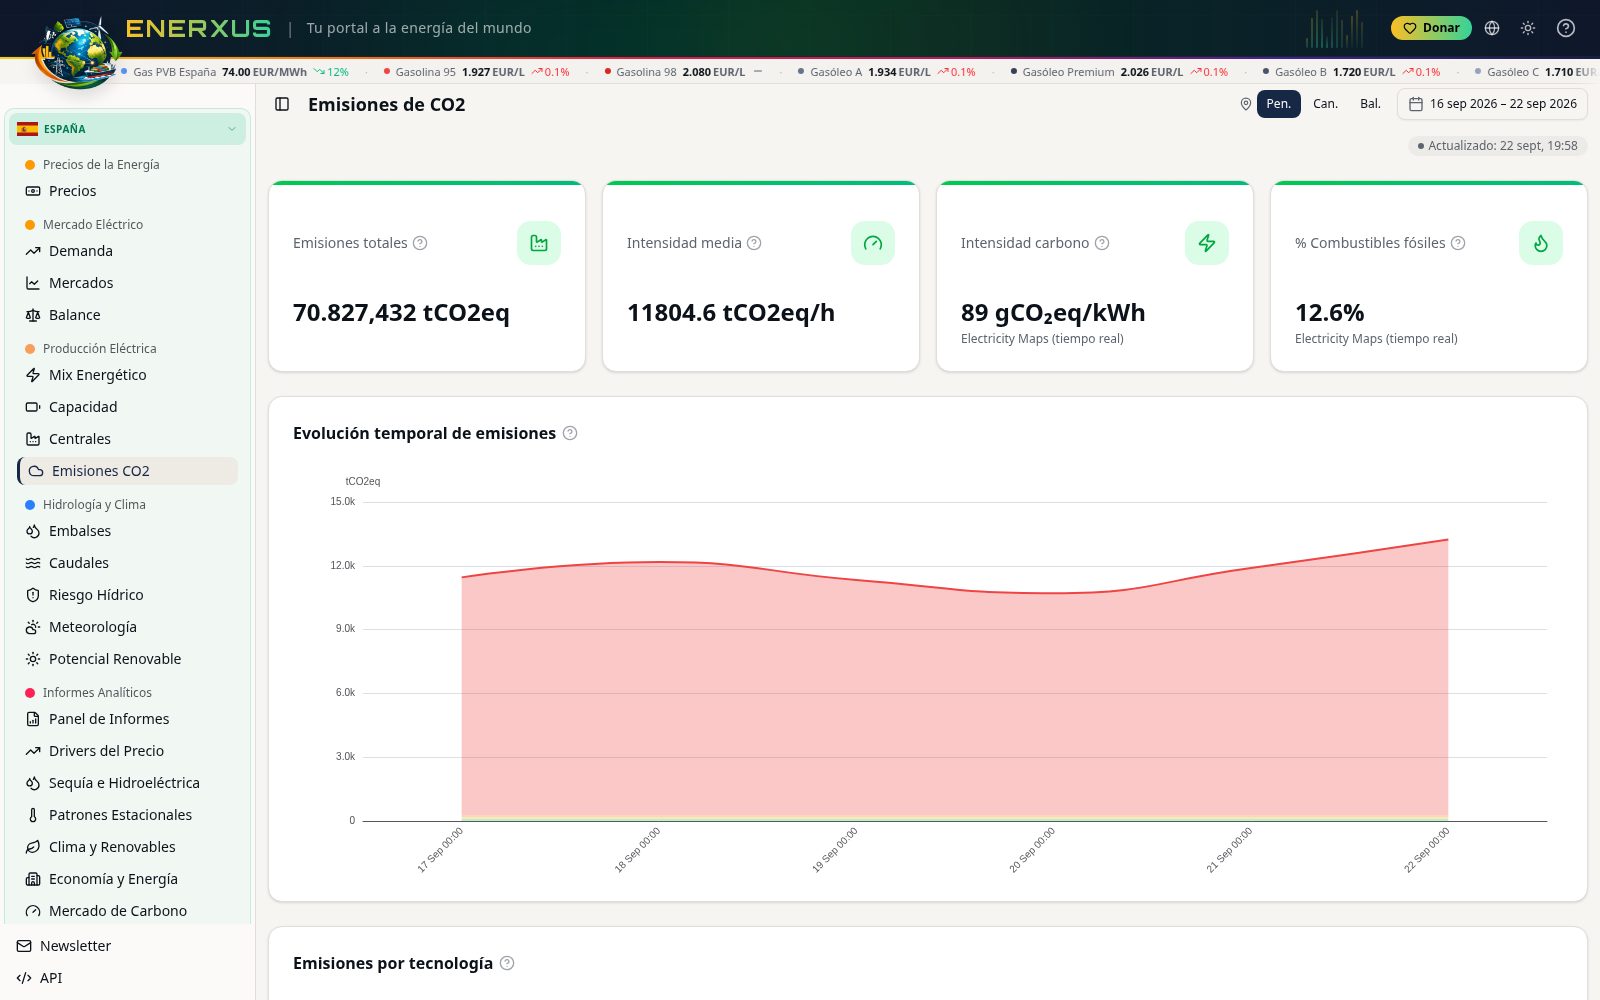Open help question mark in header
This screenshot has height=1000, width=1600.
(1566, 28)
